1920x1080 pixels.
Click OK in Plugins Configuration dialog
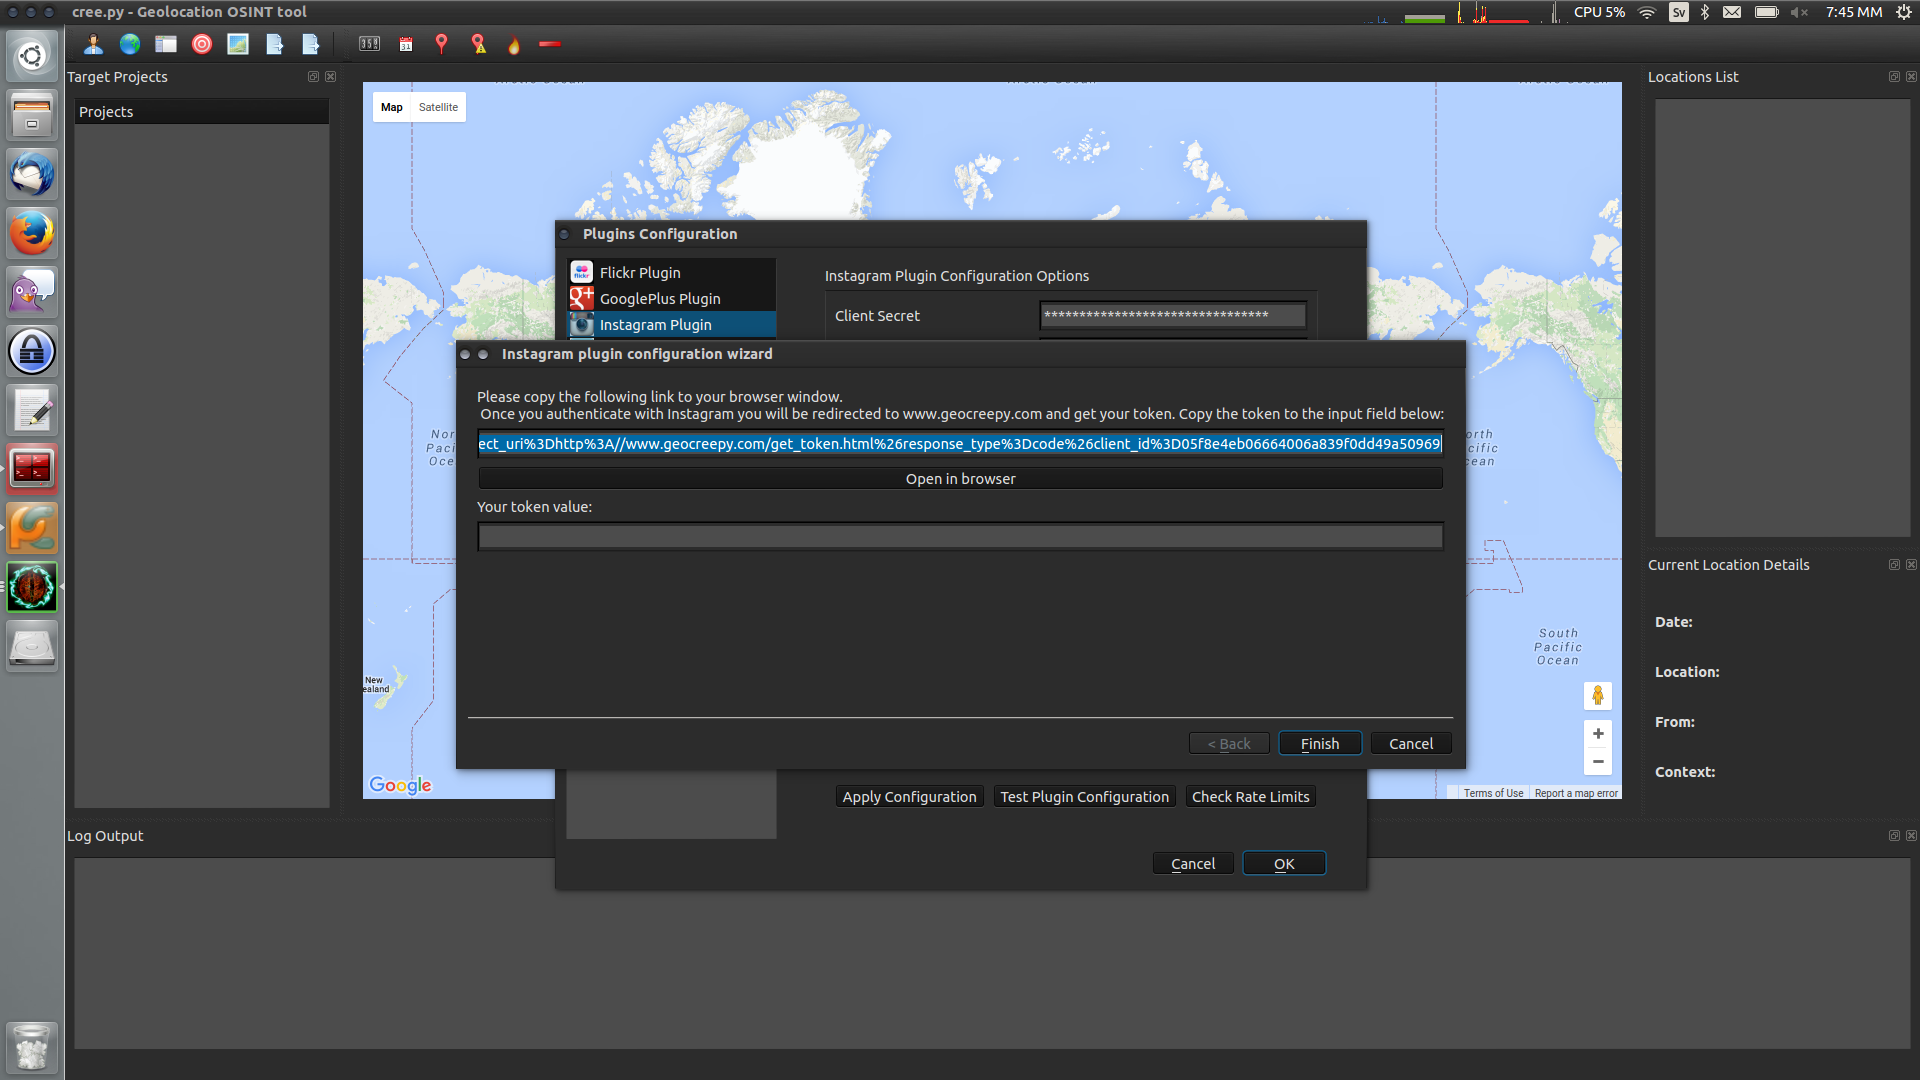(x=1284, y=863)
